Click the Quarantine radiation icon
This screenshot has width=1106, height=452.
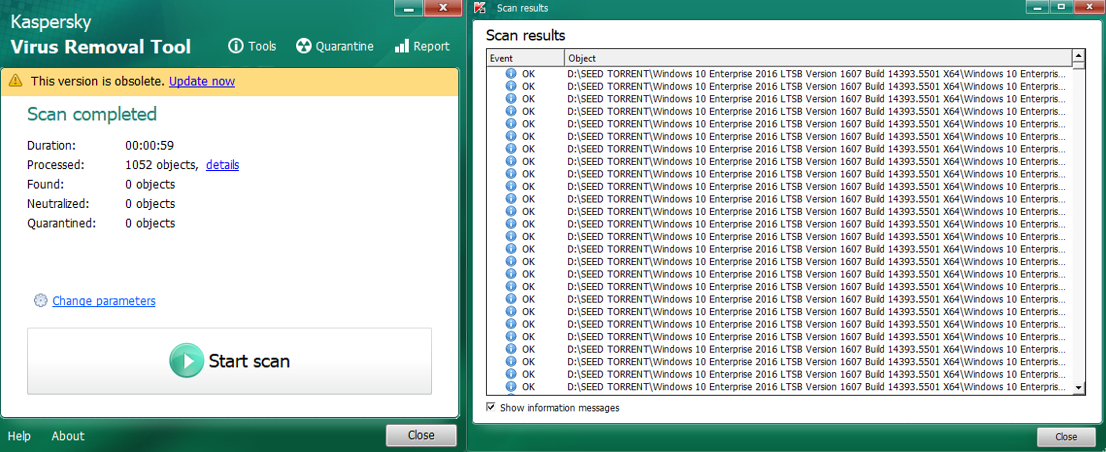[303, 47]
